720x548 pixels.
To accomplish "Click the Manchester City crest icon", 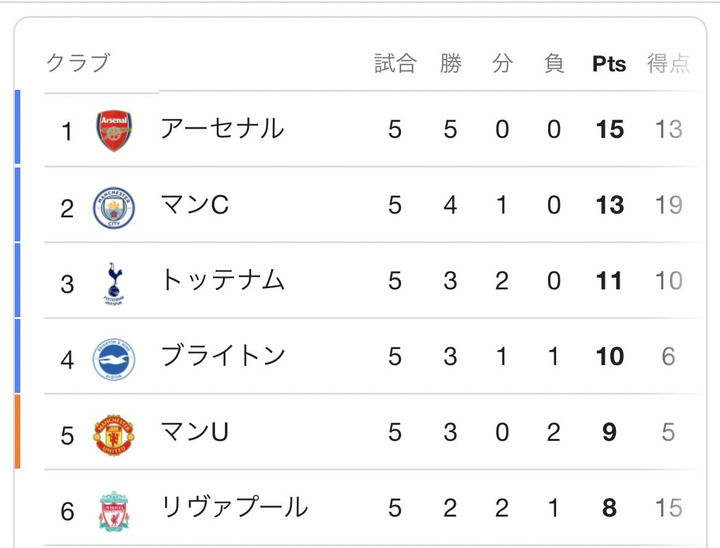I will coord(113,207).
